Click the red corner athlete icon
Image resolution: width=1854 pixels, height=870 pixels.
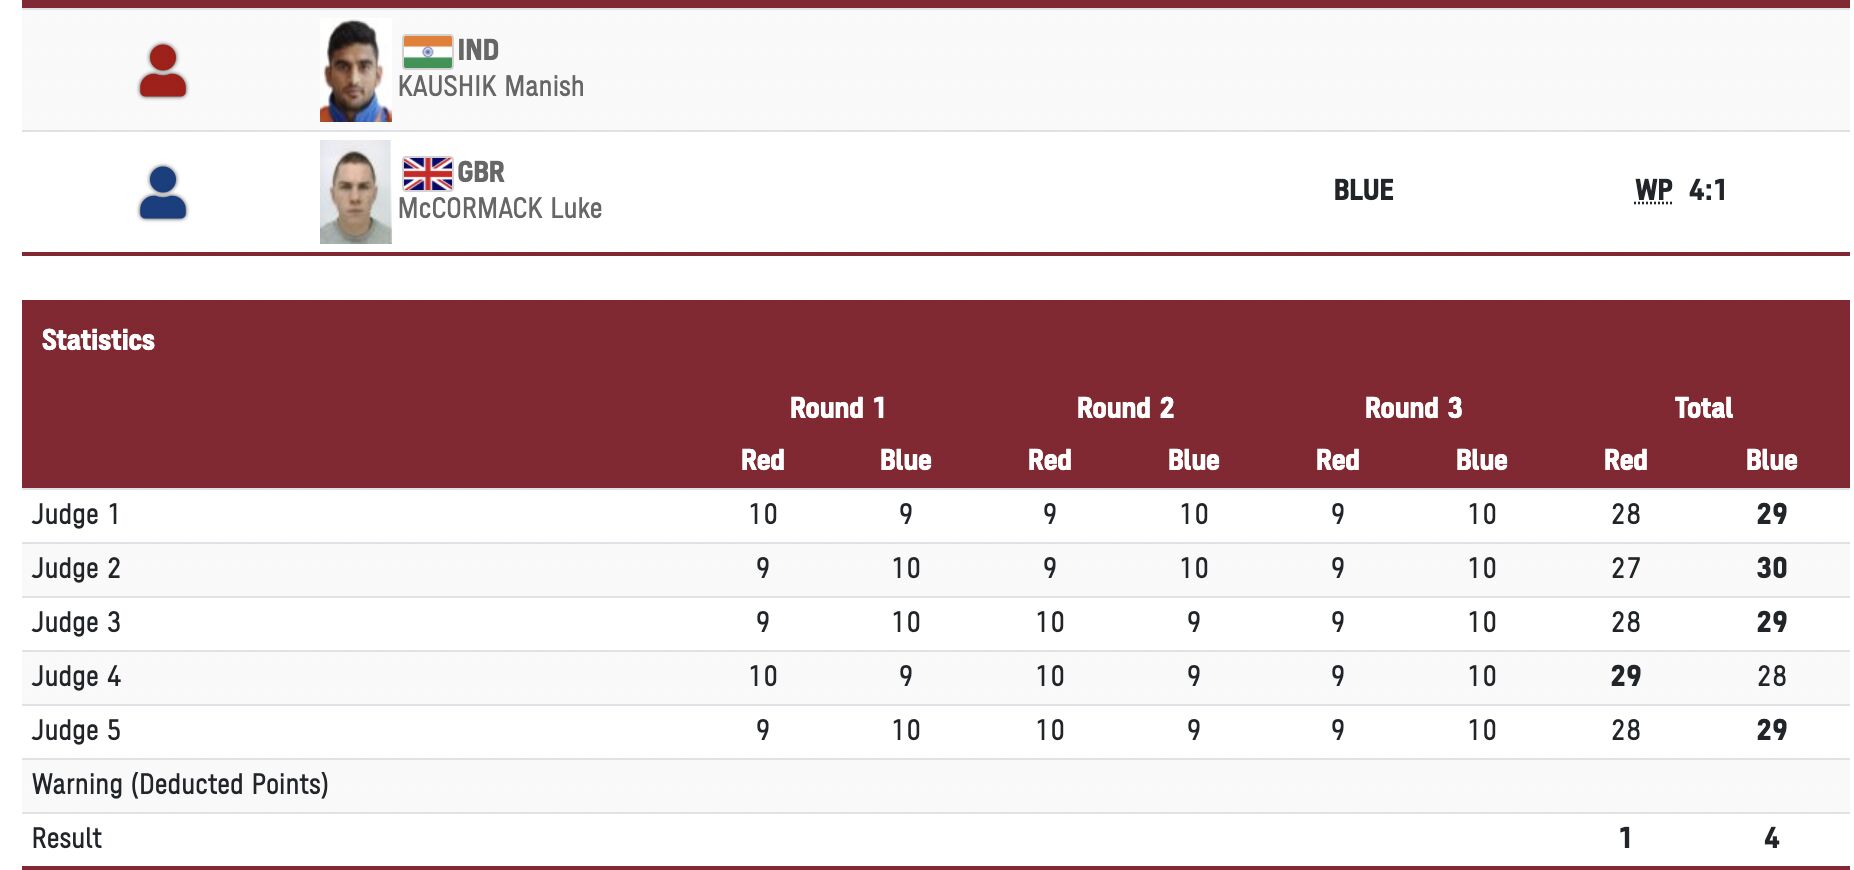[x=163, y=71]
